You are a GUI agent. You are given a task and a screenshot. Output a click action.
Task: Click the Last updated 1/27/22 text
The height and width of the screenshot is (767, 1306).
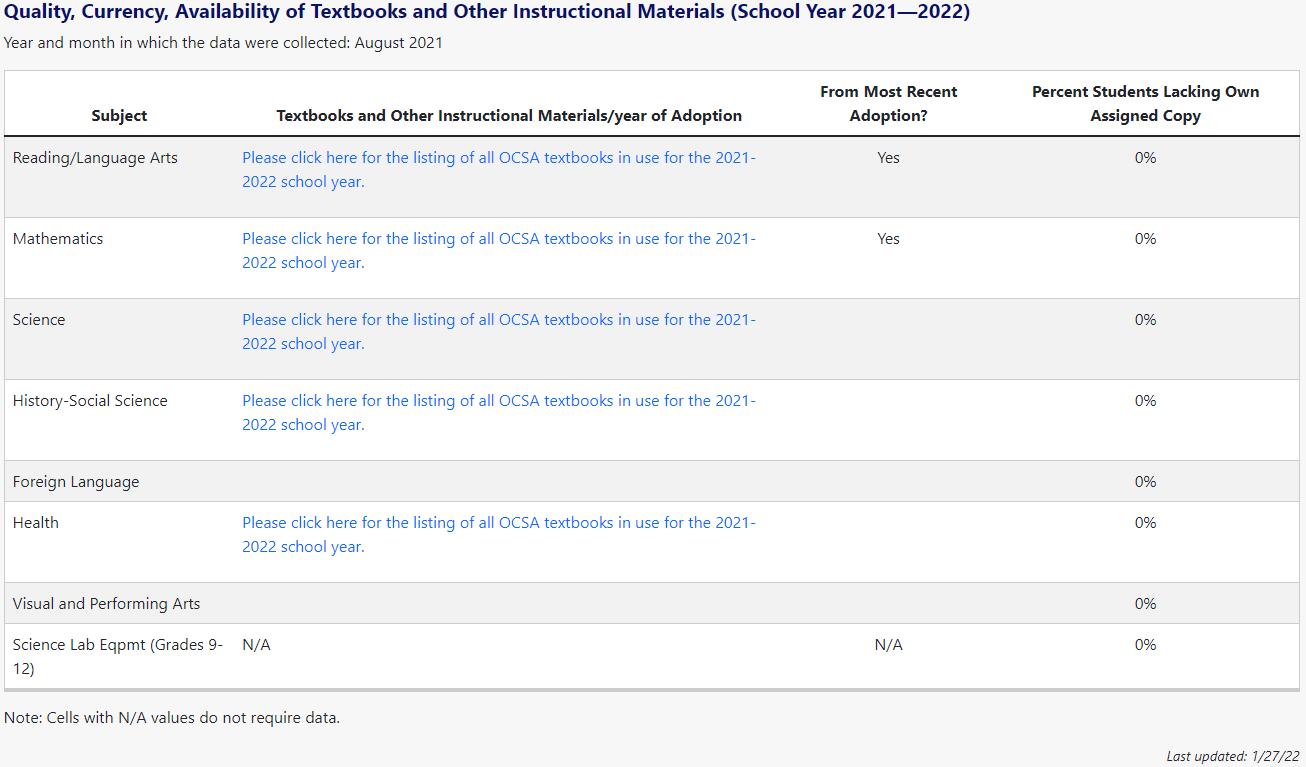click(x=1233, y=757)
